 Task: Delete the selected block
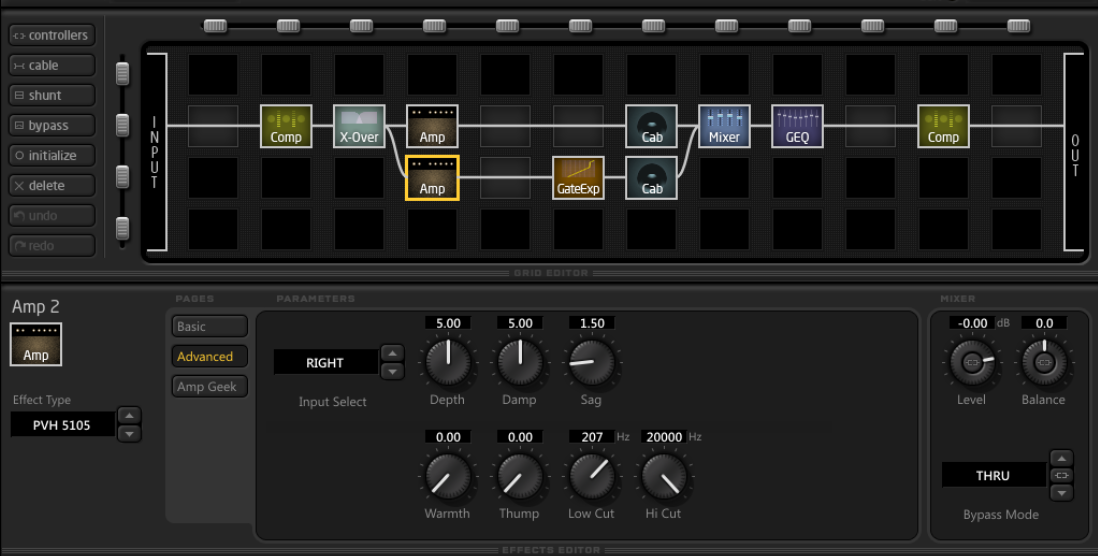tap(52, 186)
